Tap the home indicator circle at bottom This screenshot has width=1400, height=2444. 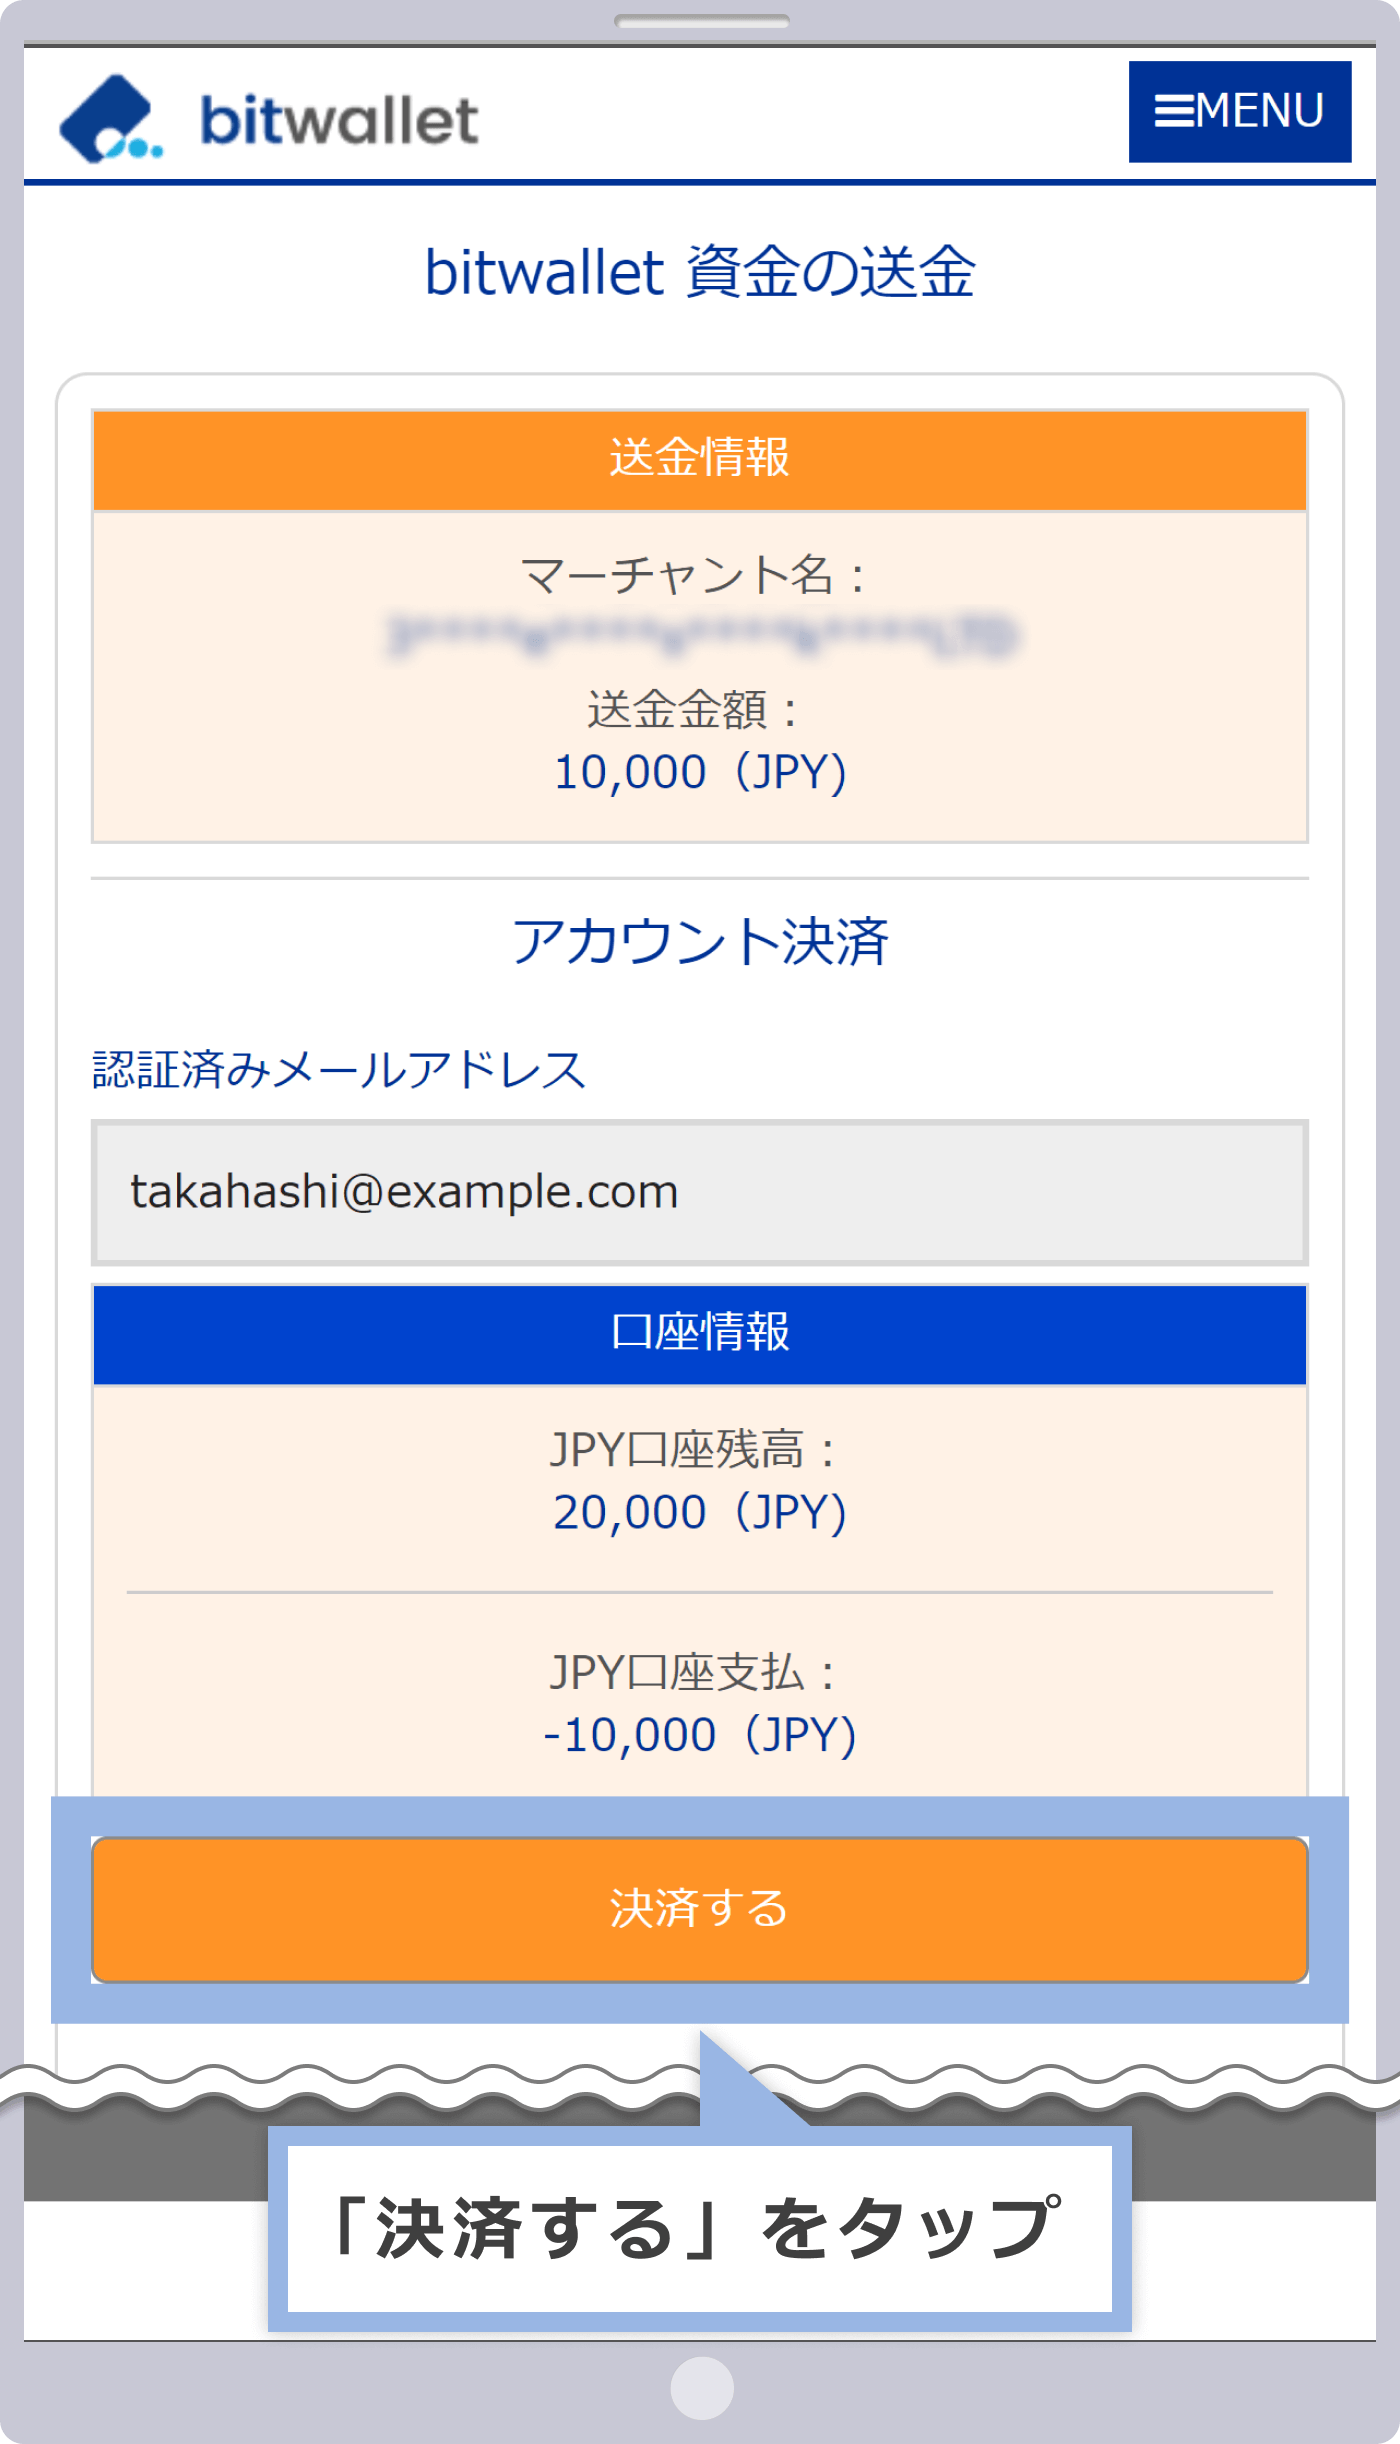(700, 2390)
